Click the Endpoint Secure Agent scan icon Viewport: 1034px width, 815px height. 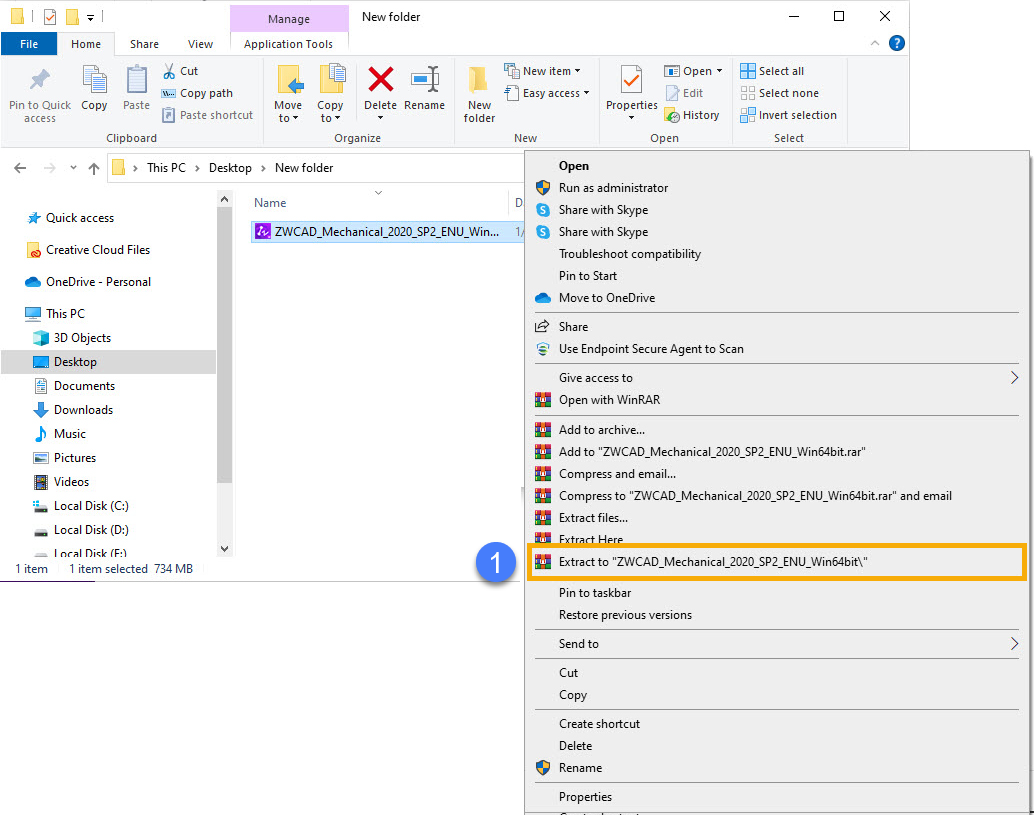pyautogui.click(x=543, y=349)
